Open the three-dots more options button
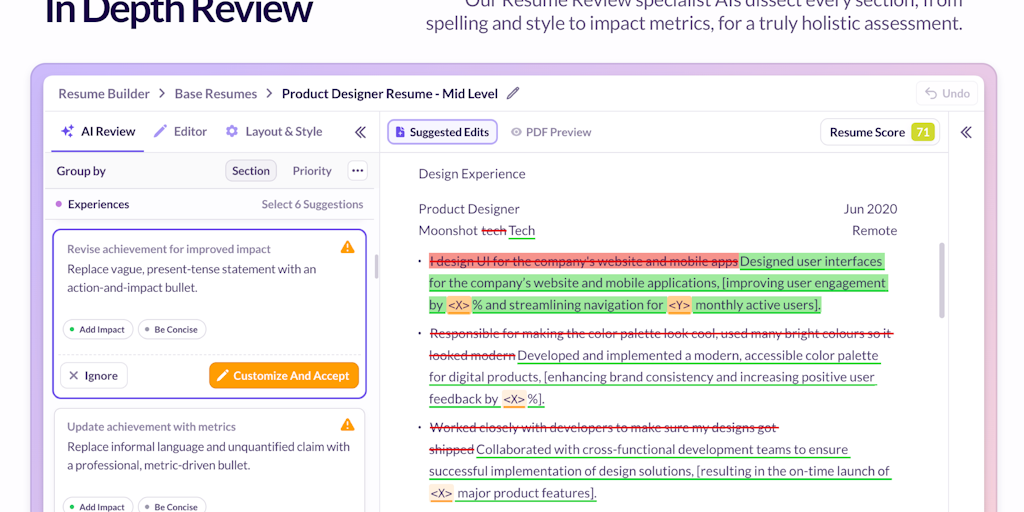The image size is (1024, 512). pyautogui.click(x=357, y=171)
